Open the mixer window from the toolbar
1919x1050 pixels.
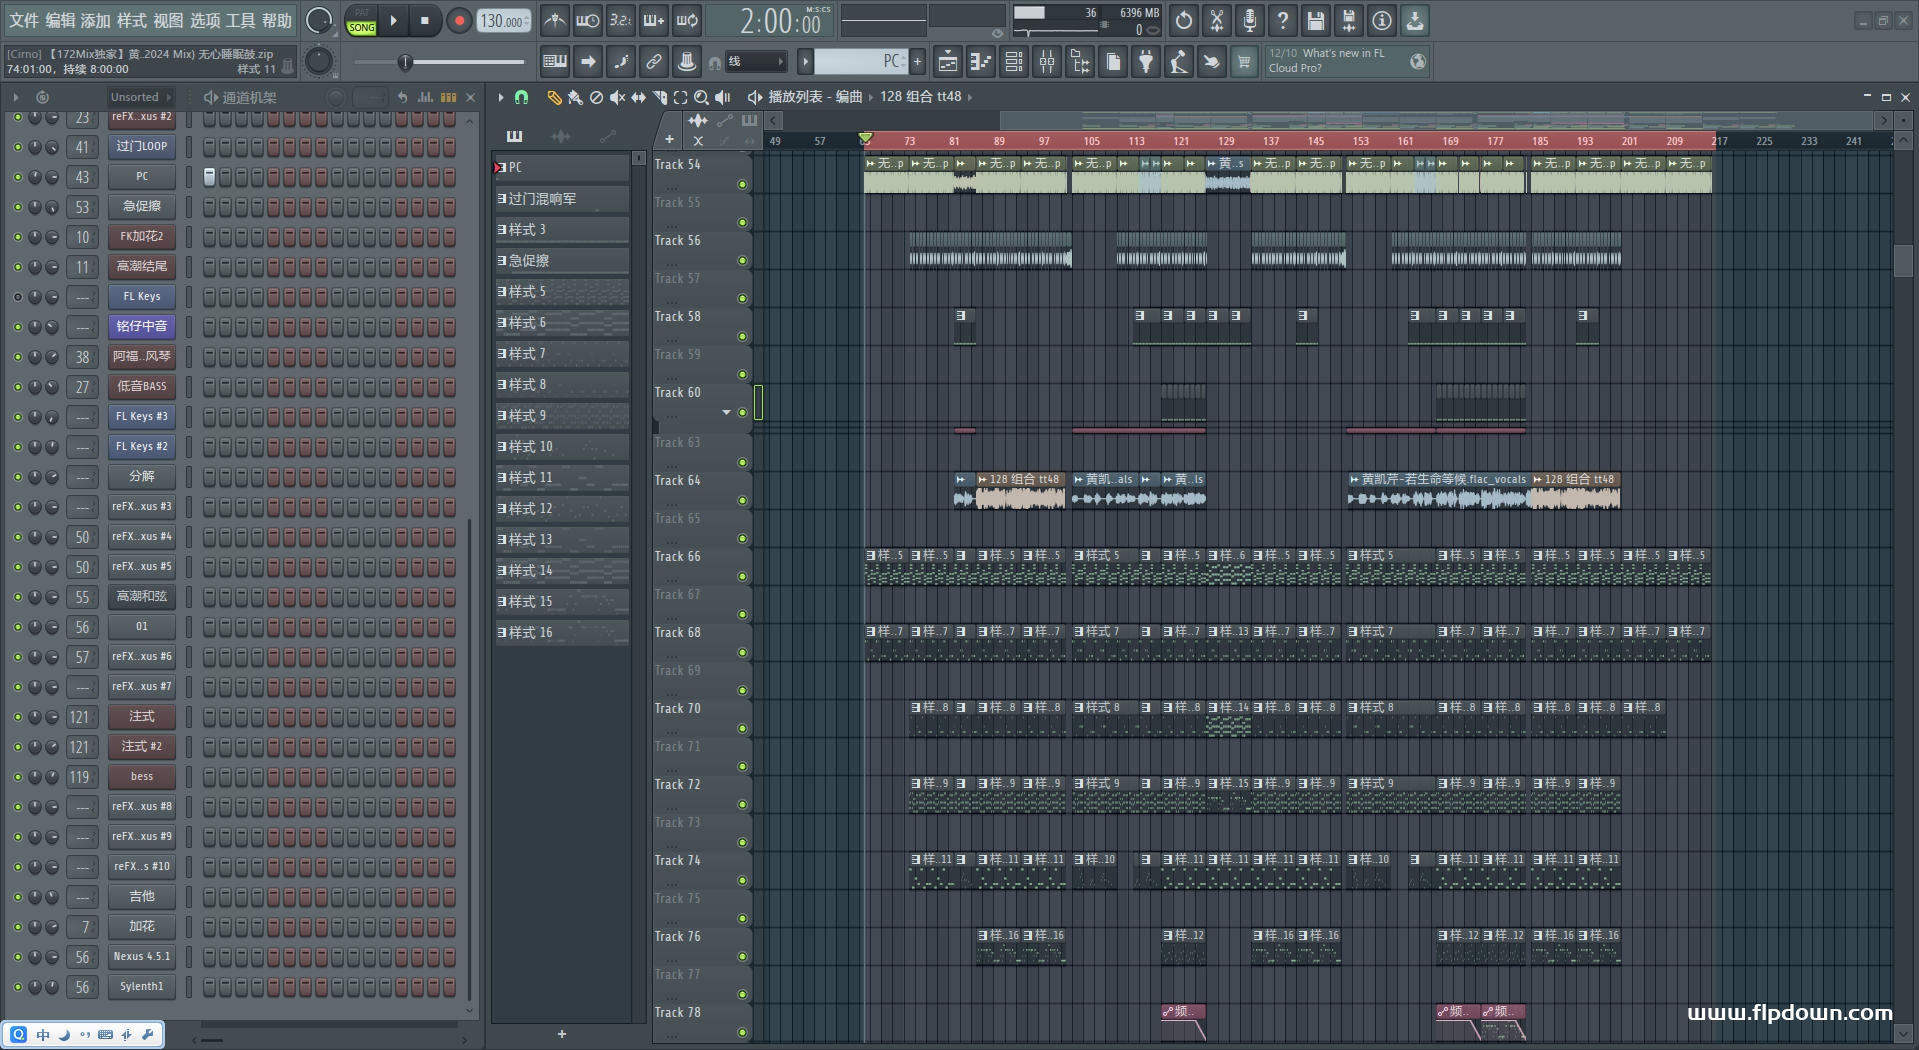tap(1047, 62)
